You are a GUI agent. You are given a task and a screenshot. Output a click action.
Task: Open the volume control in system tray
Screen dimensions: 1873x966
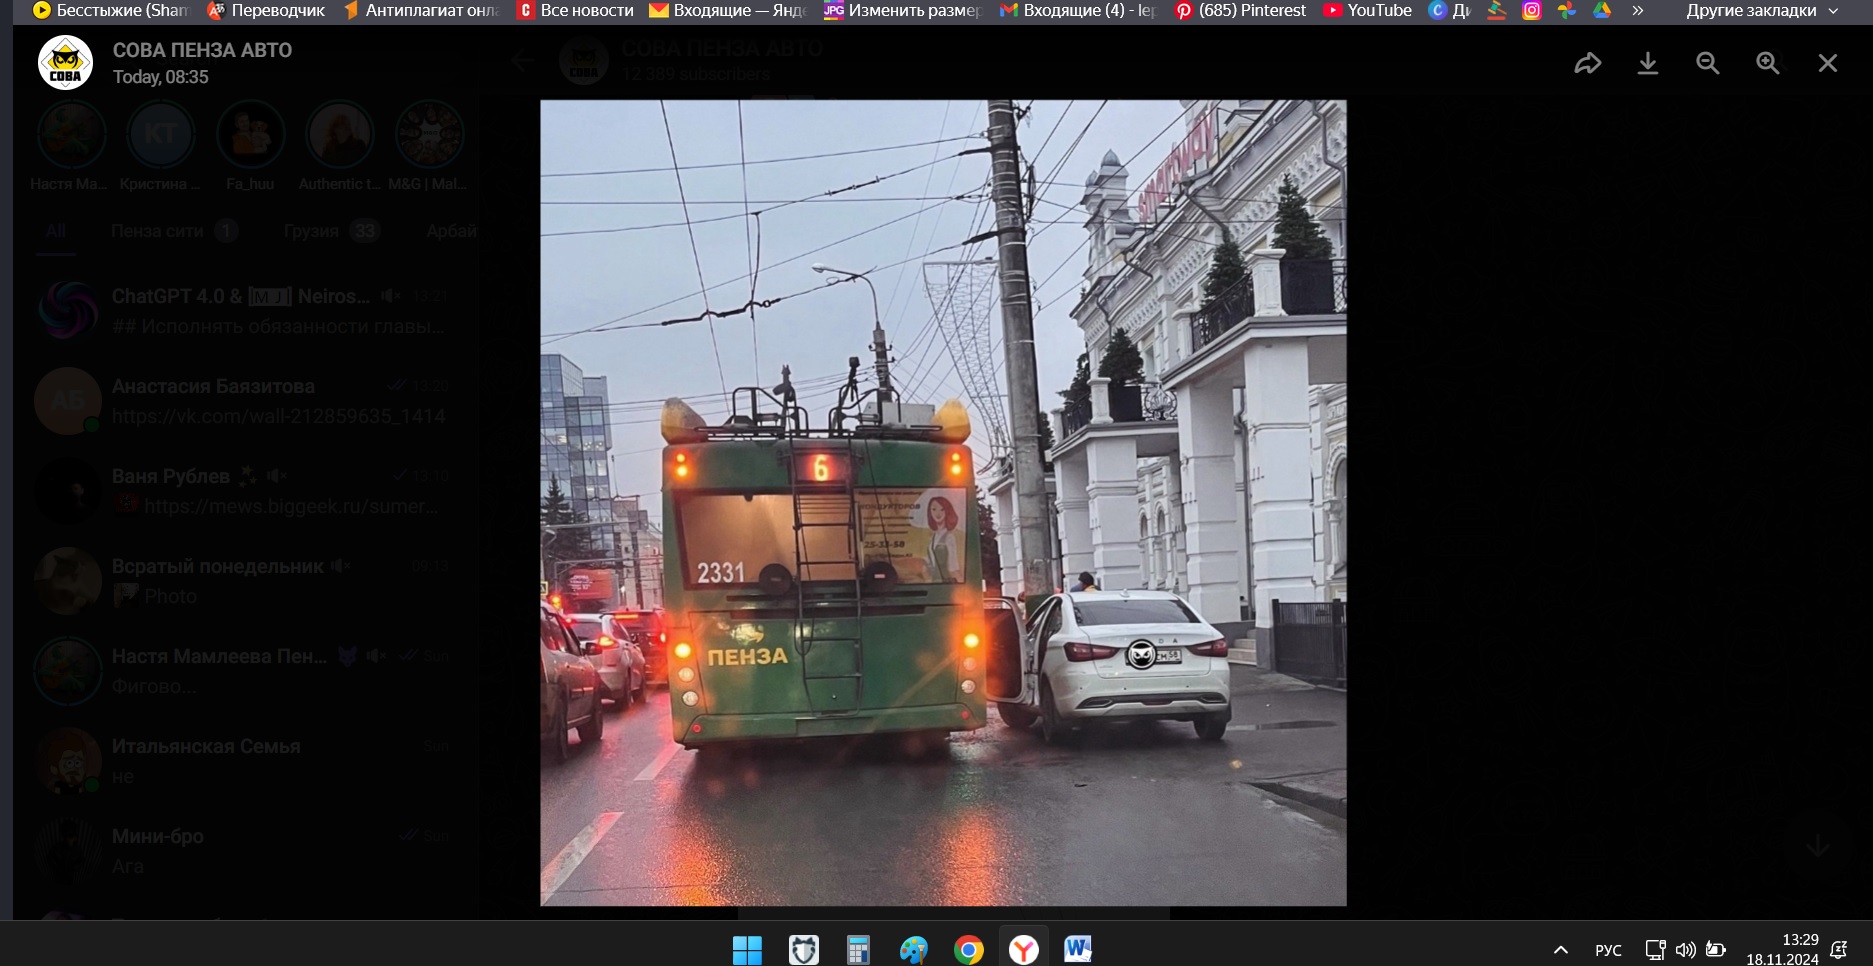tap(1685, 950)
